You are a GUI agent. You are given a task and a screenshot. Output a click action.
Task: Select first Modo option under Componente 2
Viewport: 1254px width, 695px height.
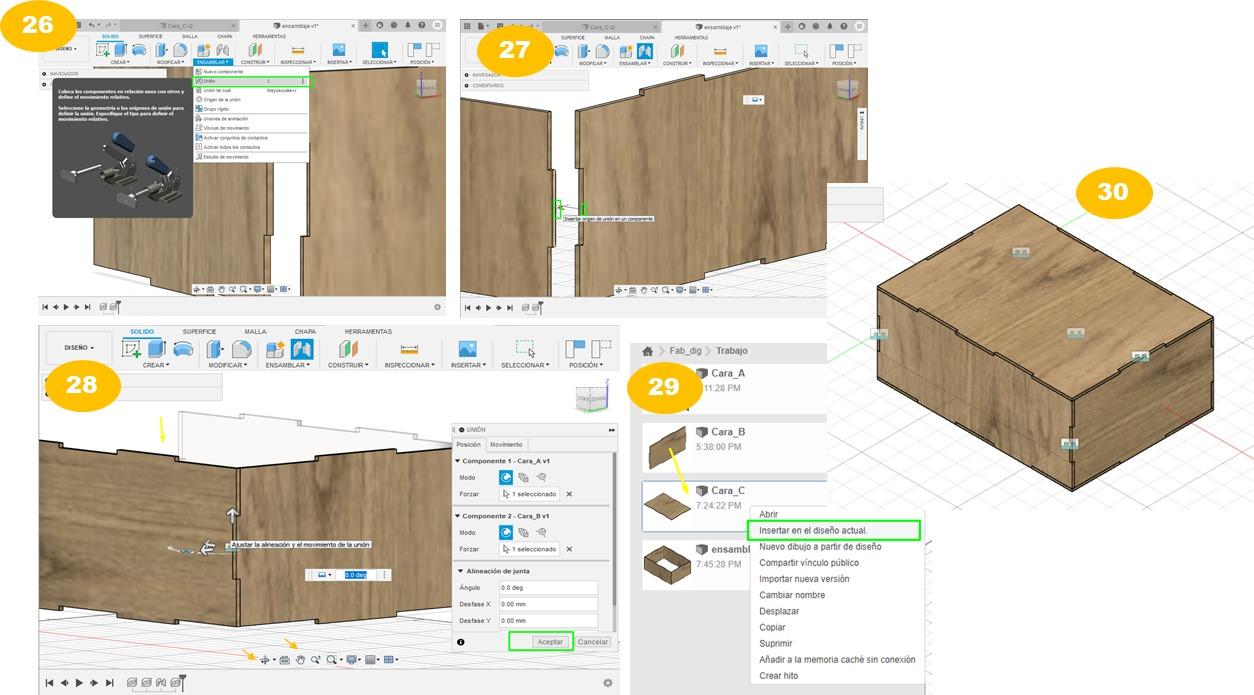point(506,532)
